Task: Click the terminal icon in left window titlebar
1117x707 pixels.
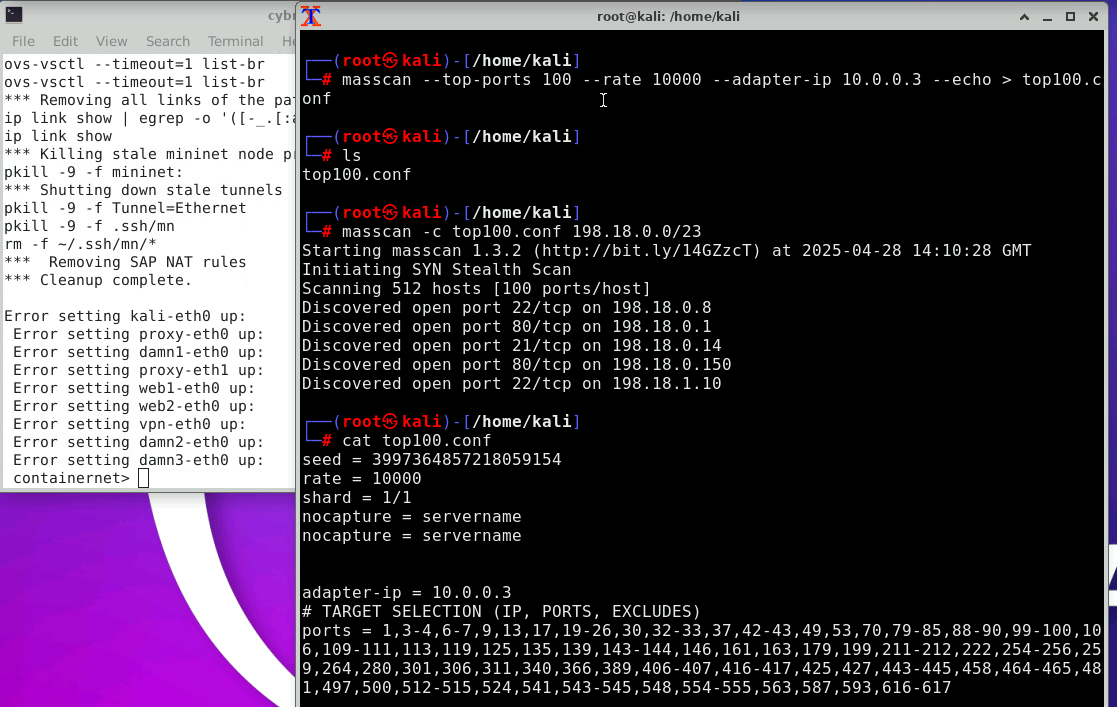Action: [x=13, y=15]
